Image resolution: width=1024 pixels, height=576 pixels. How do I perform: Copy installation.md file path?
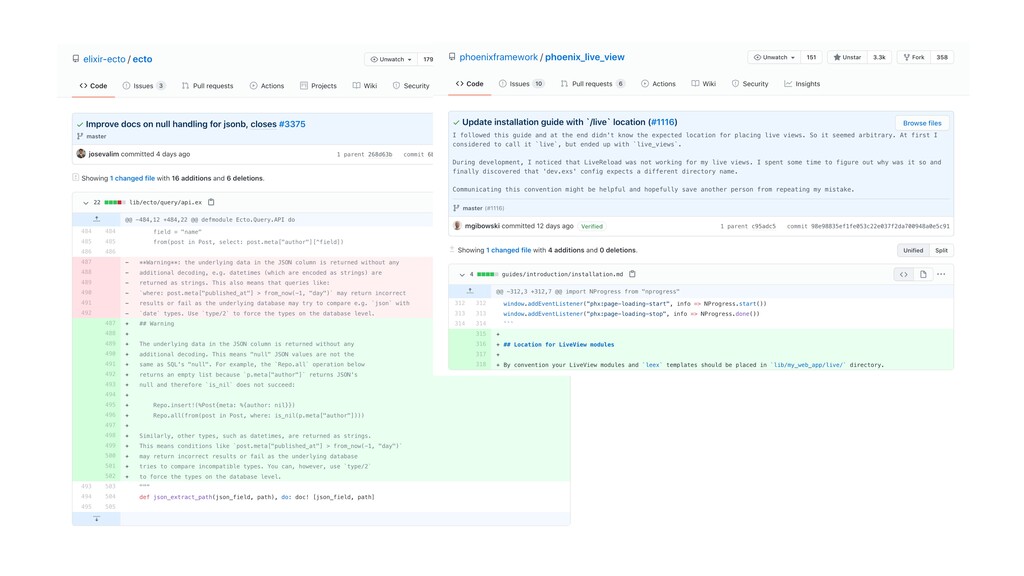coord(632,274)
